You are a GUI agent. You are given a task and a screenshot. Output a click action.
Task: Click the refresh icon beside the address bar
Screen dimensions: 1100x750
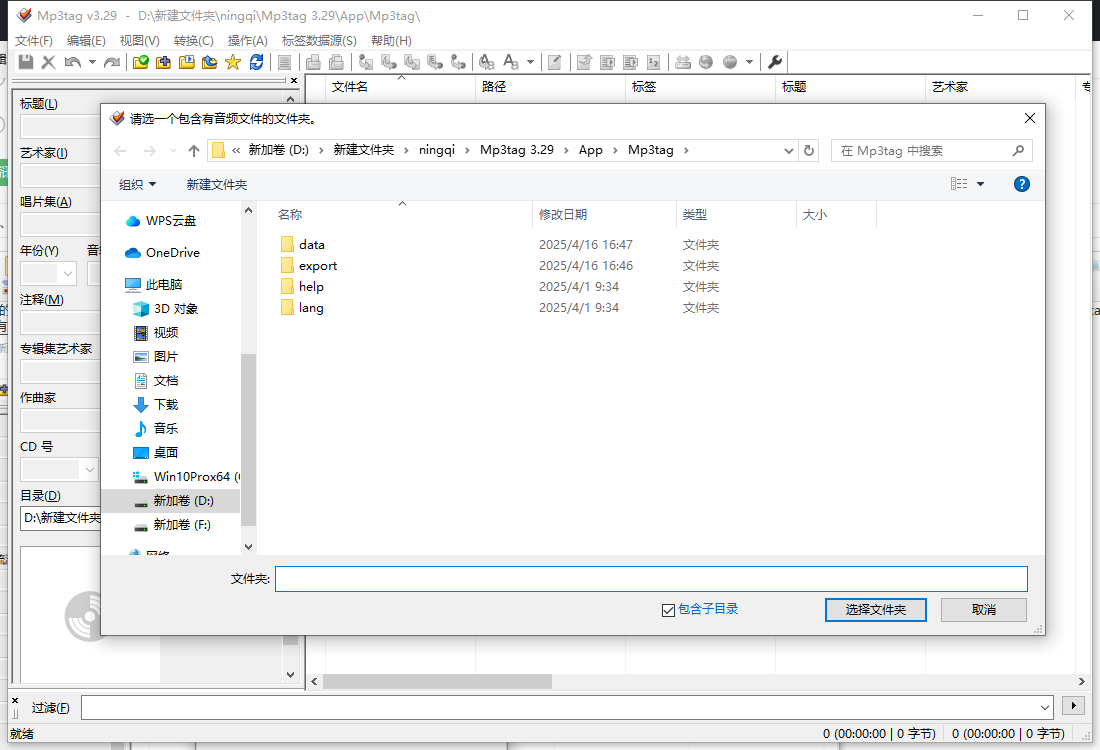point(809,151)
